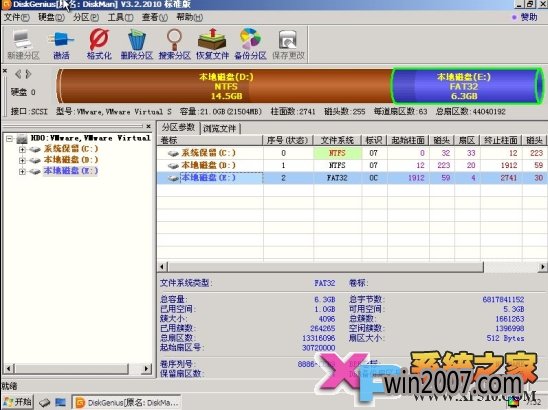Open the 帮助(H) menu
The image size is (548, 410).
189,17
